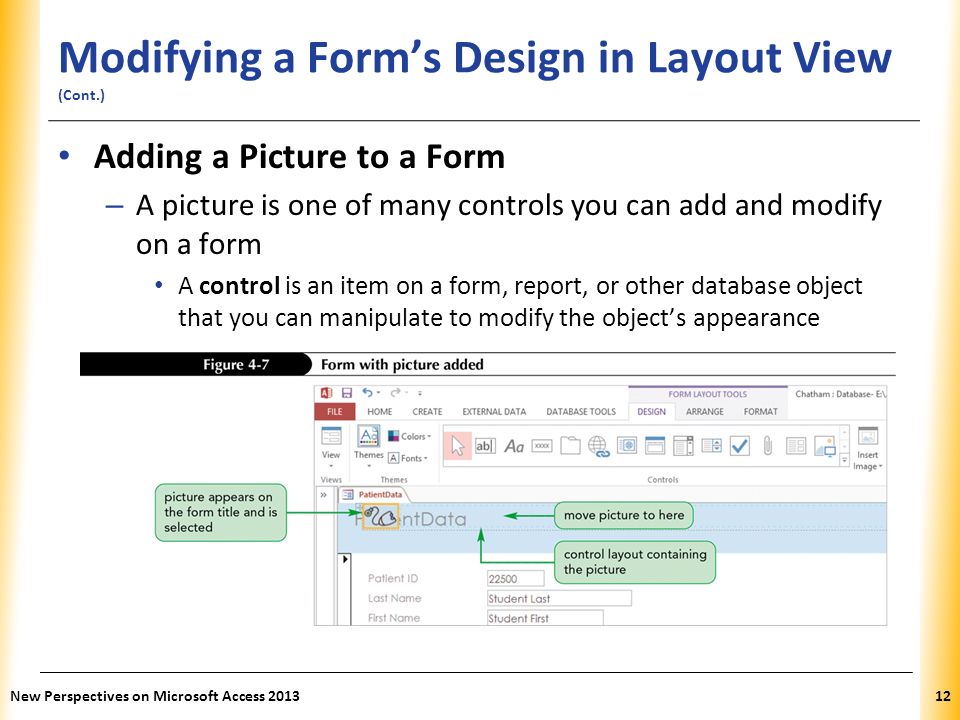Image resolution: width=960 pixels, height=720 pixels.
Task: Switch to the HOME ribbon tab
Action: click(380, 412)
